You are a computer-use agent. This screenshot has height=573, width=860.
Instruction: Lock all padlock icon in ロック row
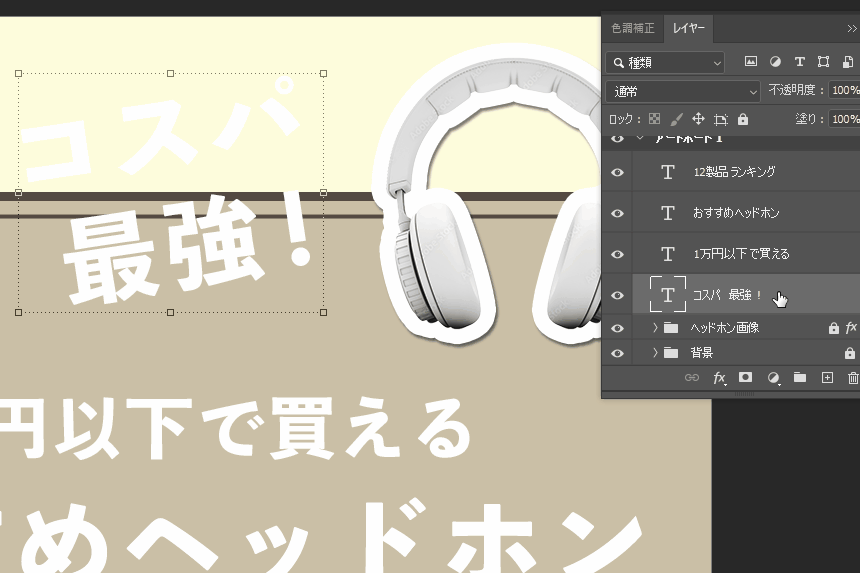point(743,119)
